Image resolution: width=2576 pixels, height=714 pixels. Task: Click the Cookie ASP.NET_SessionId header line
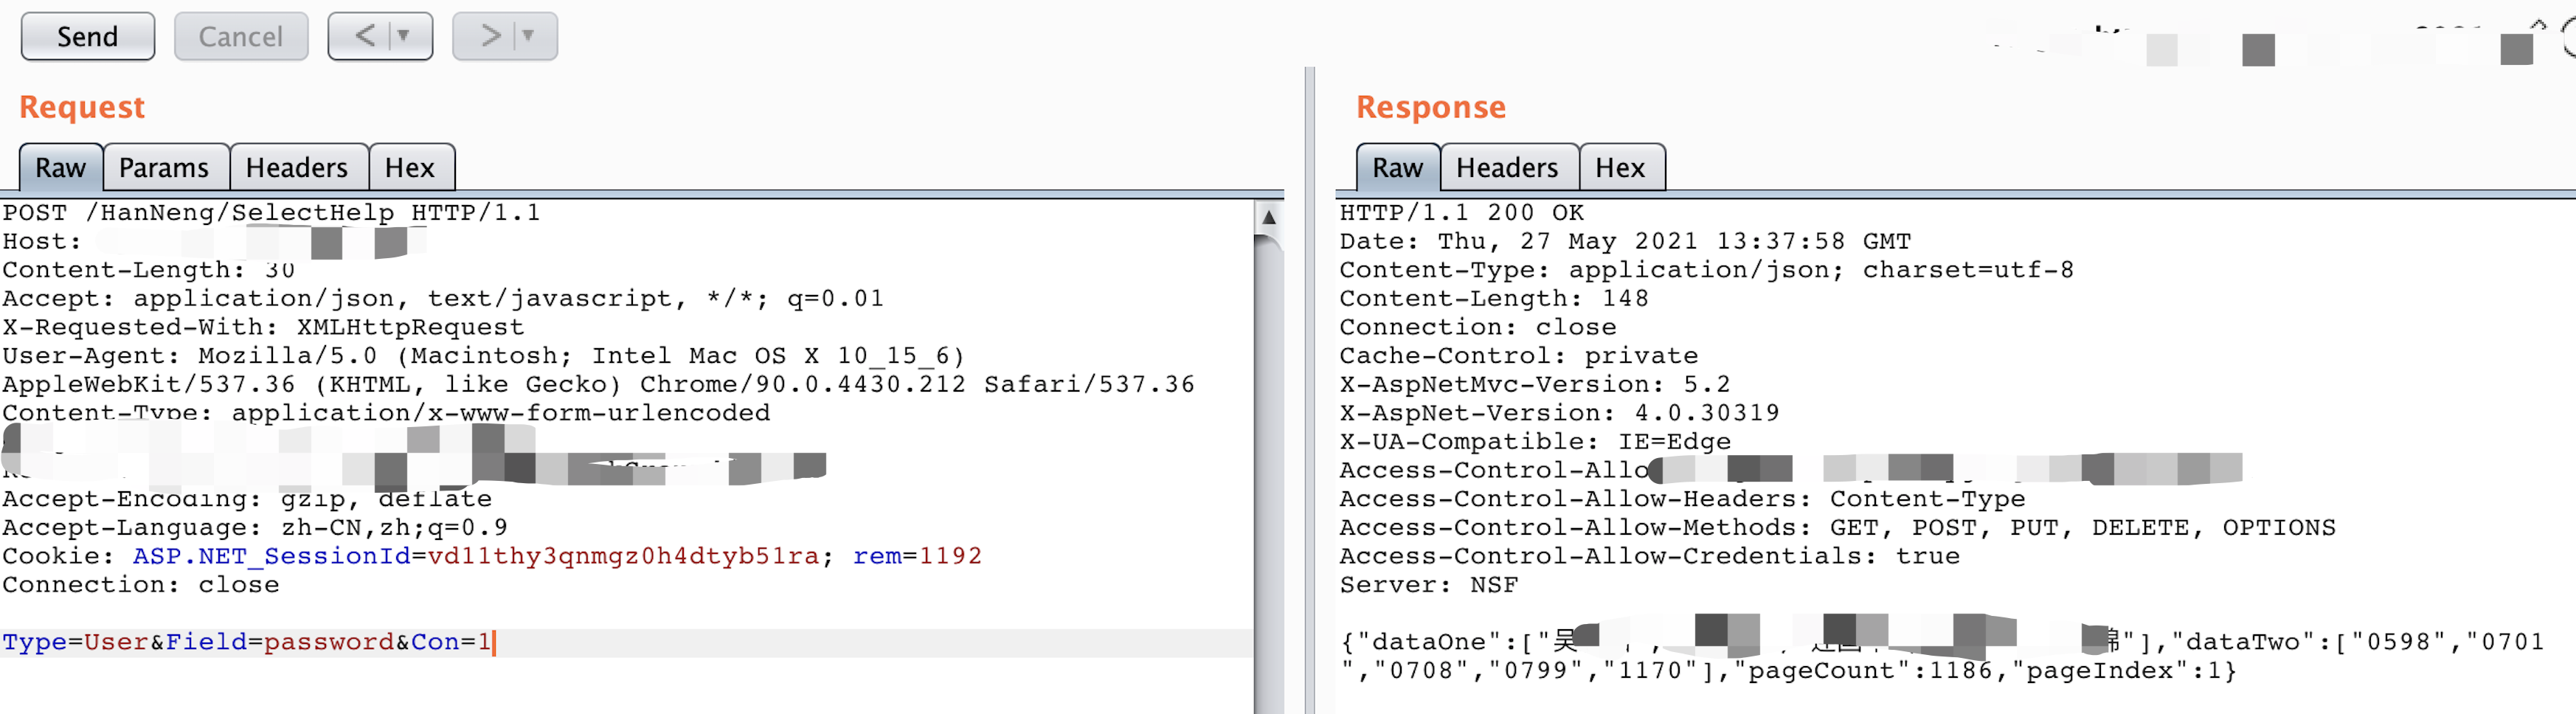492,556
